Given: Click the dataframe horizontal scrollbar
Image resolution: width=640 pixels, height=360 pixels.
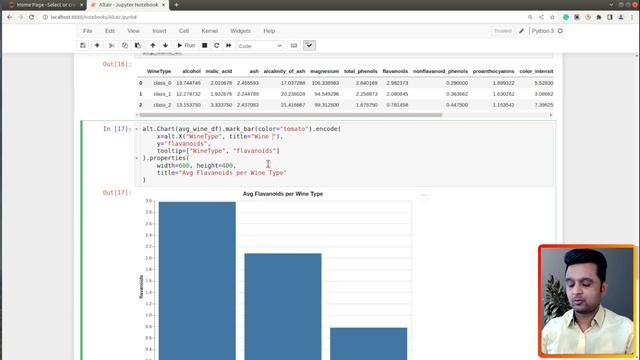Looking at the screenshot, I should (291, 115).
